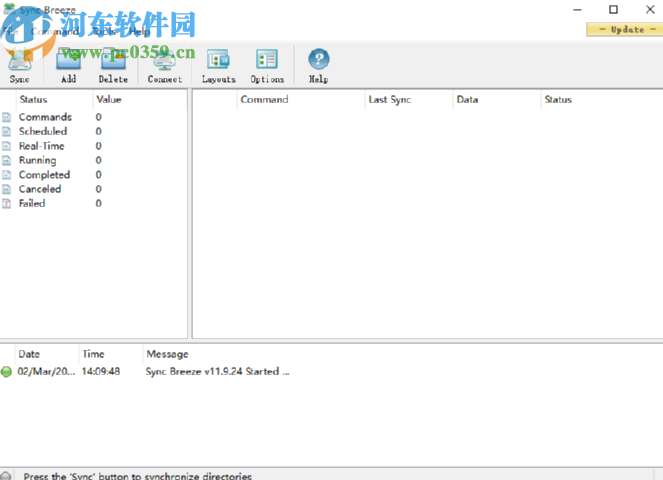Click the Status column header in left panel
The height and width of the screenshot is (480, 663).
[x=54, y=100]
